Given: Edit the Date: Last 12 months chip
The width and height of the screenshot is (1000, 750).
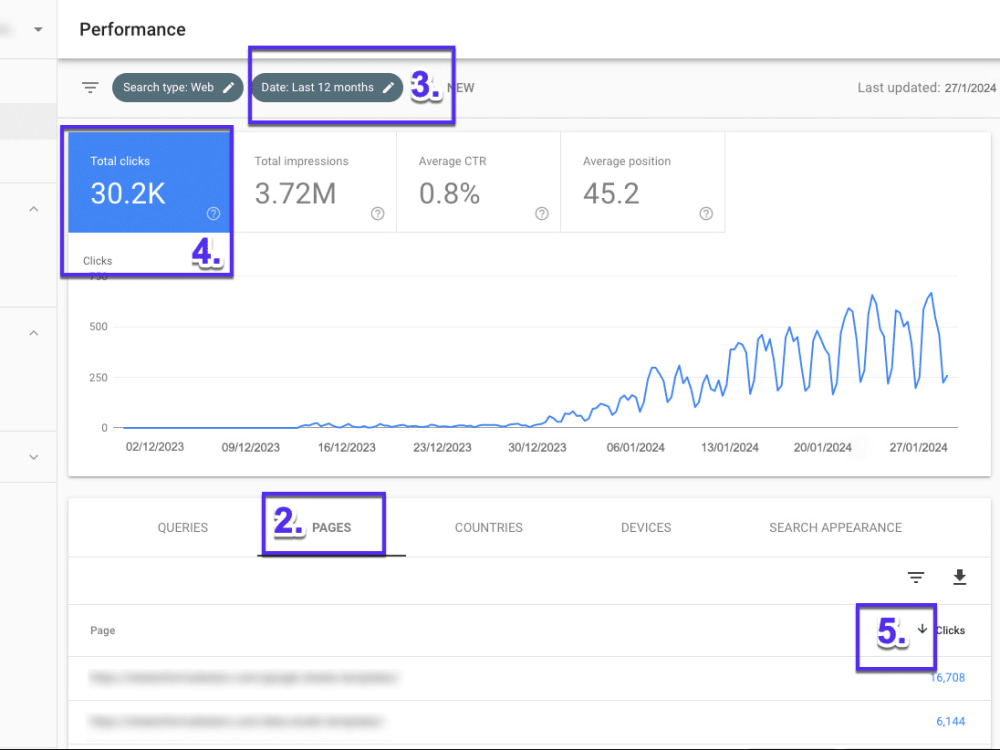Looking at the screenshot, I should [x=327, y=87].
